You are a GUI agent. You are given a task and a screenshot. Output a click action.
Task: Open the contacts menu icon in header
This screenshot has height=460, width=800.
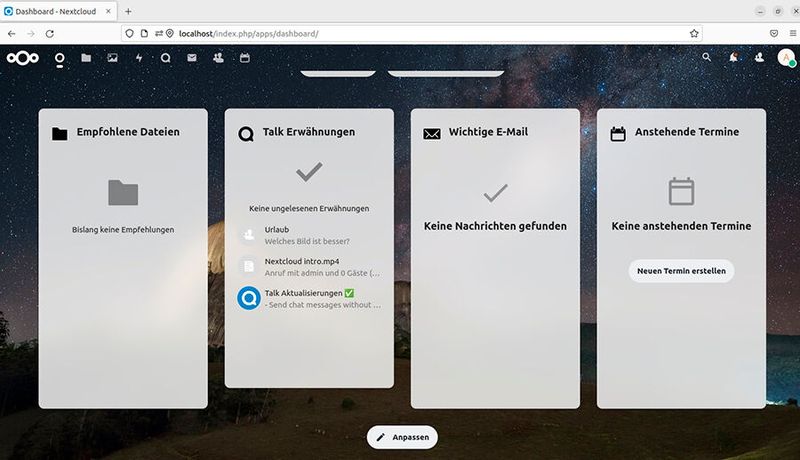click(760, 58)
